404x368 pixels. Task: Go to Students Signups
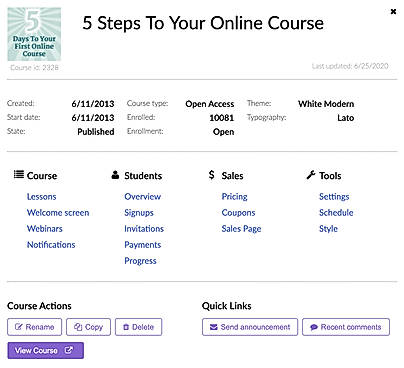coord(139,213)
